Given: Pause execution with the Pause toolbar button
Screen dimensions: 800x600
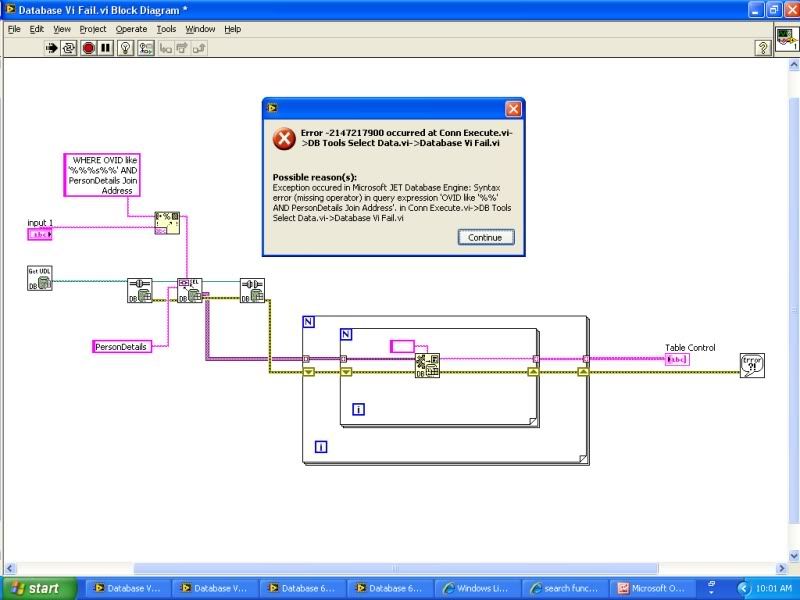Looking at the screenshot, I should [106, 47].
